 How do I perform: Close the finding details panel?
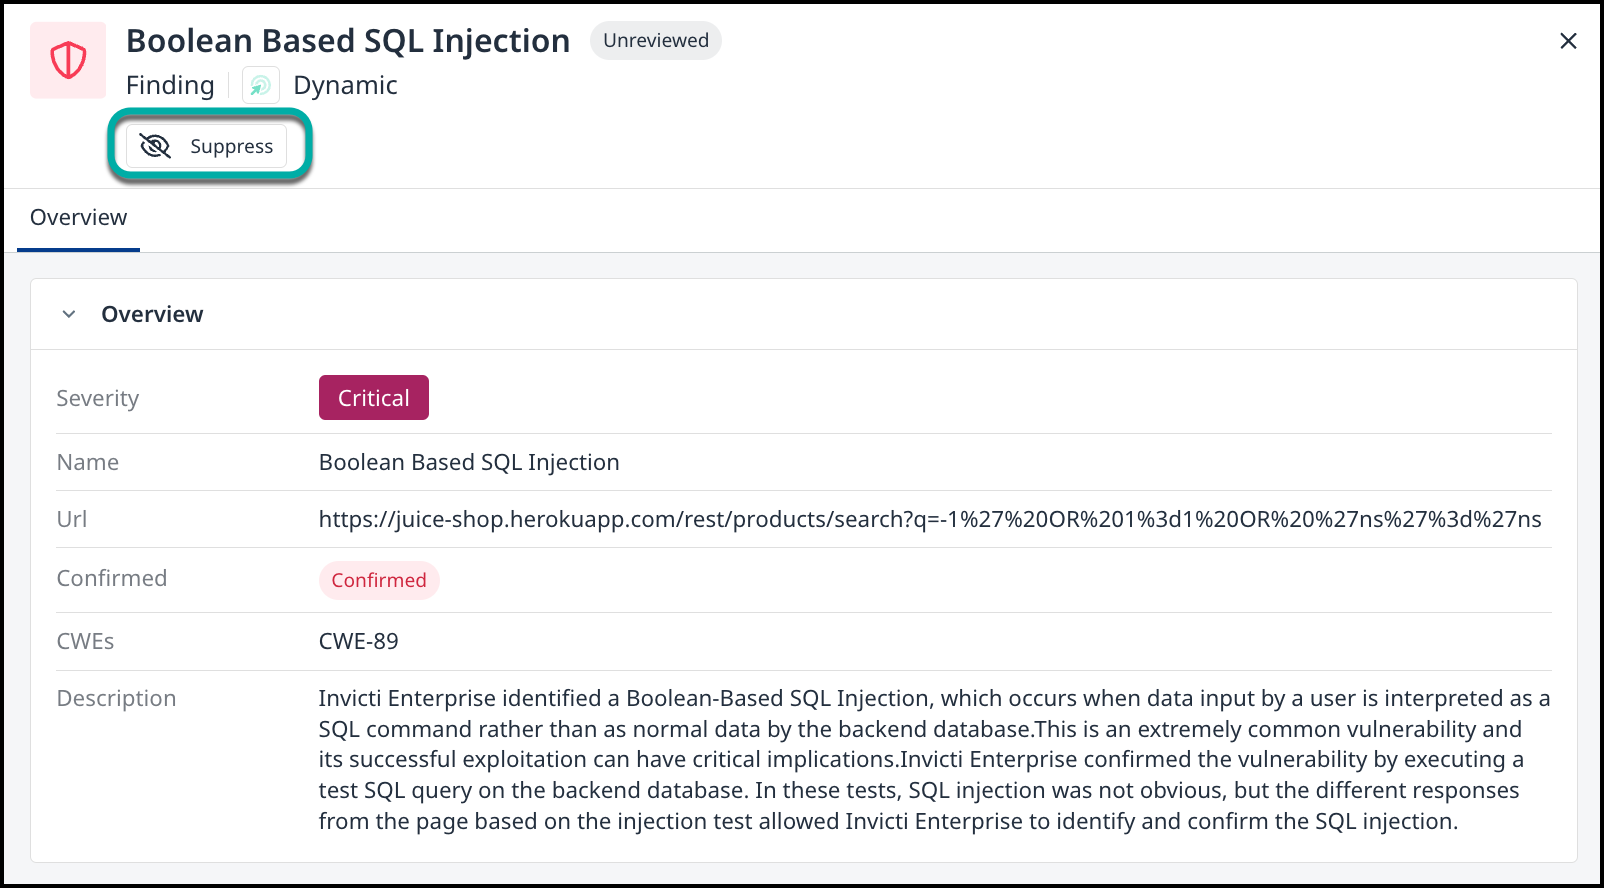(x=1567, y=41)
